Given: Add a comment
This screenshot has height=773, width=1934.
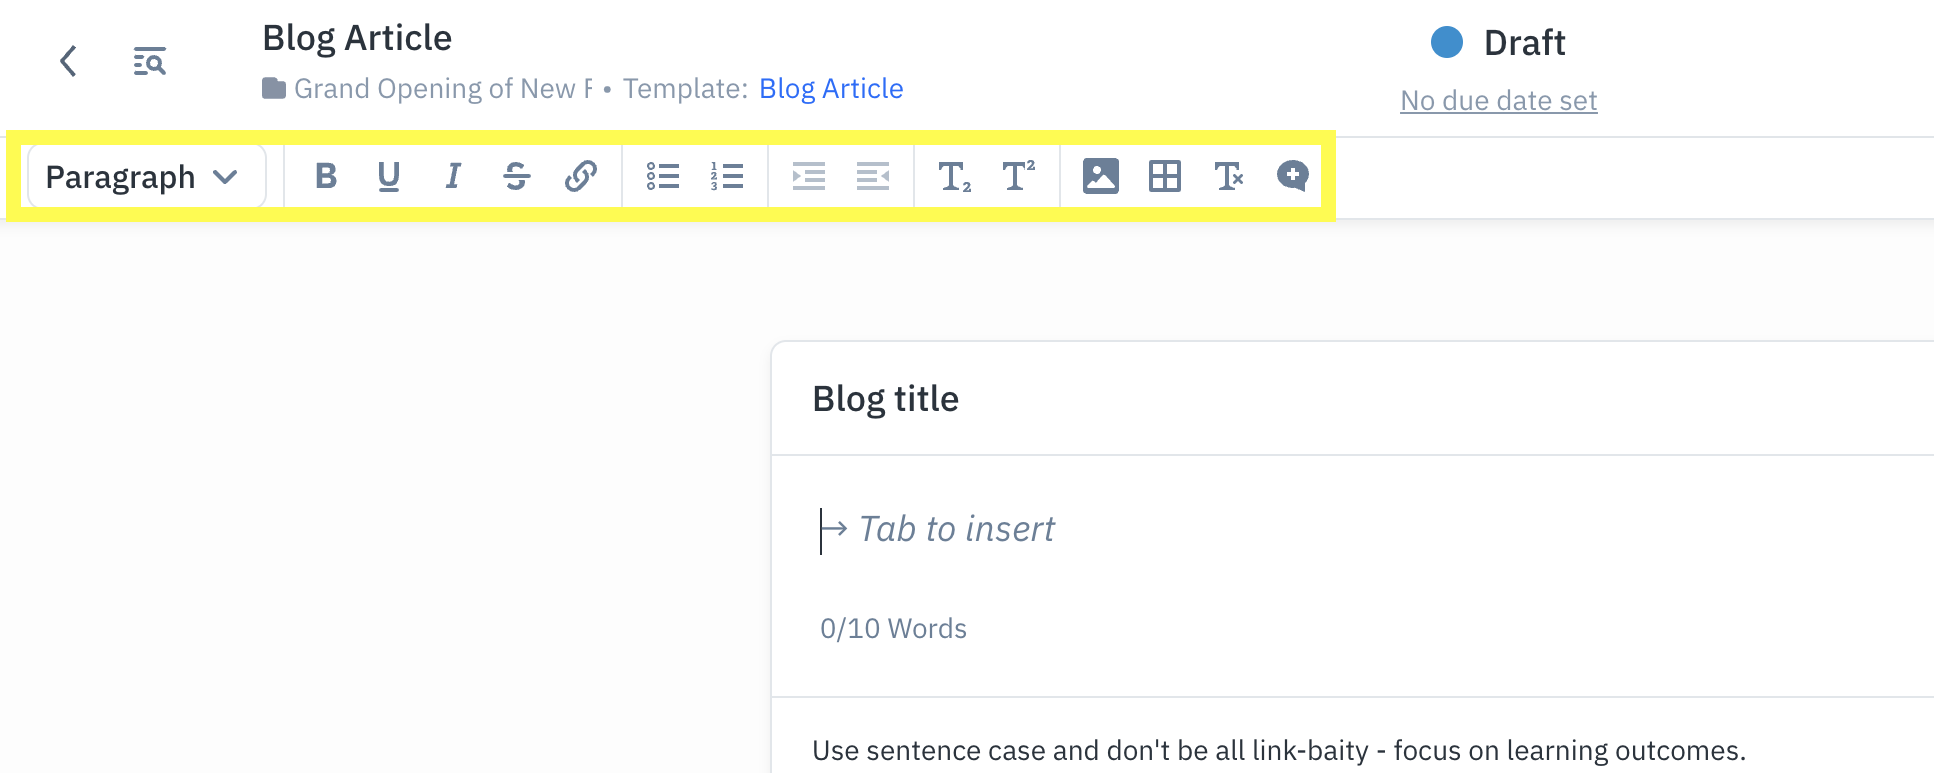Looking at the screenshot, I should [x=1292, y=176].
